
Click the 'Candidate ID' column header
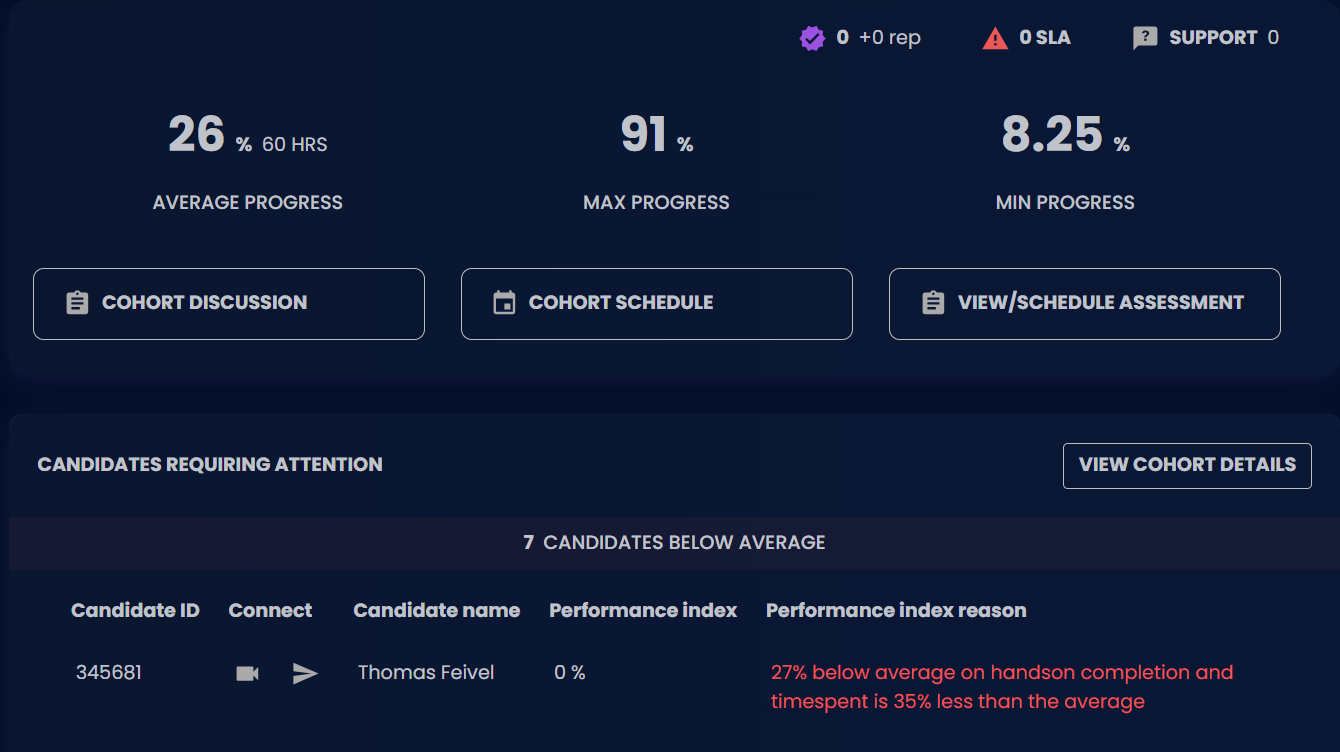pos(135,611)
